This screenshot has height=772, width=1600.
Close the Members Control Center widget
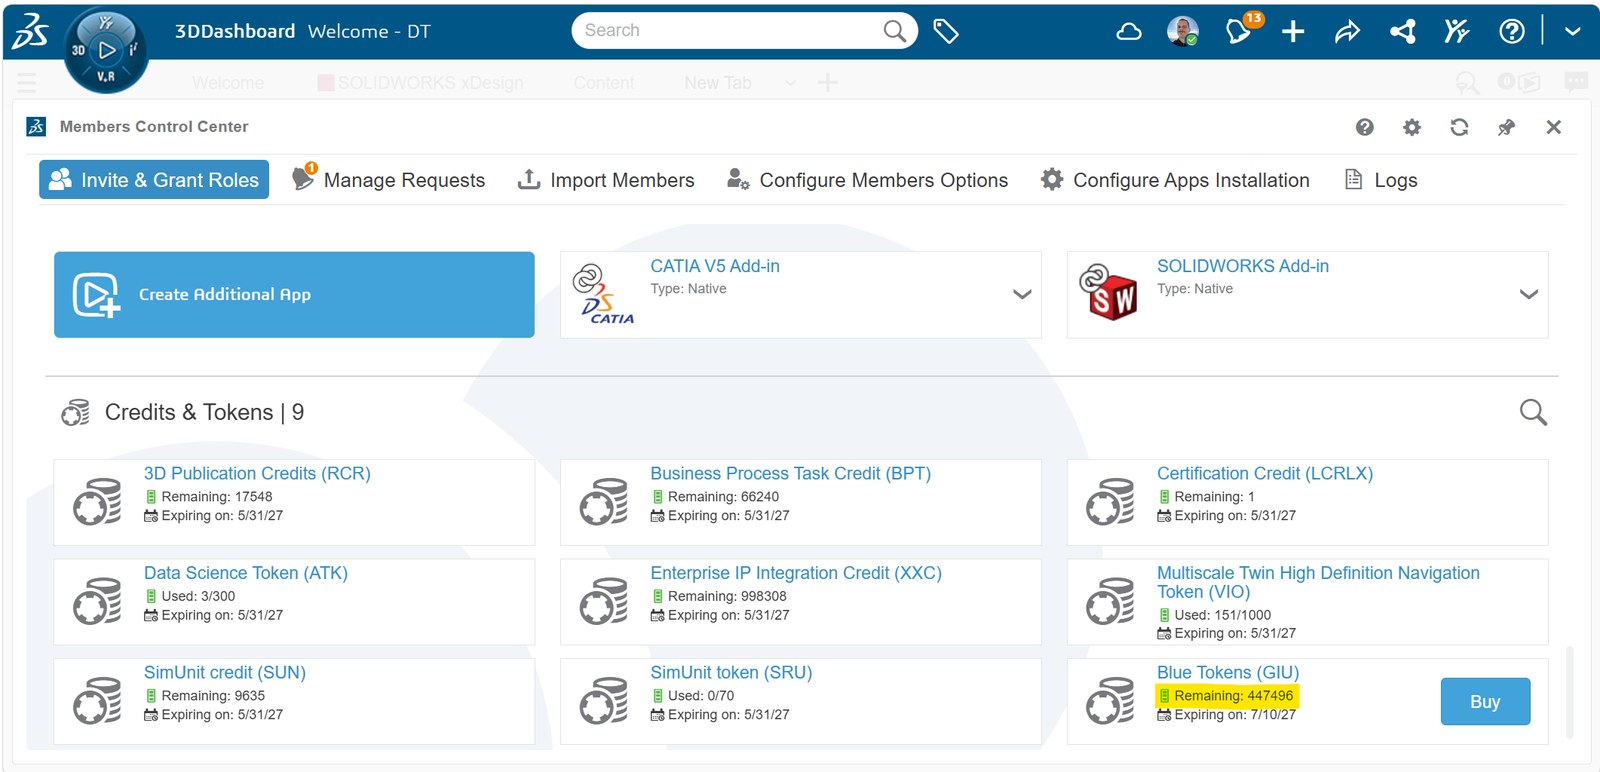coord(1553,127)
